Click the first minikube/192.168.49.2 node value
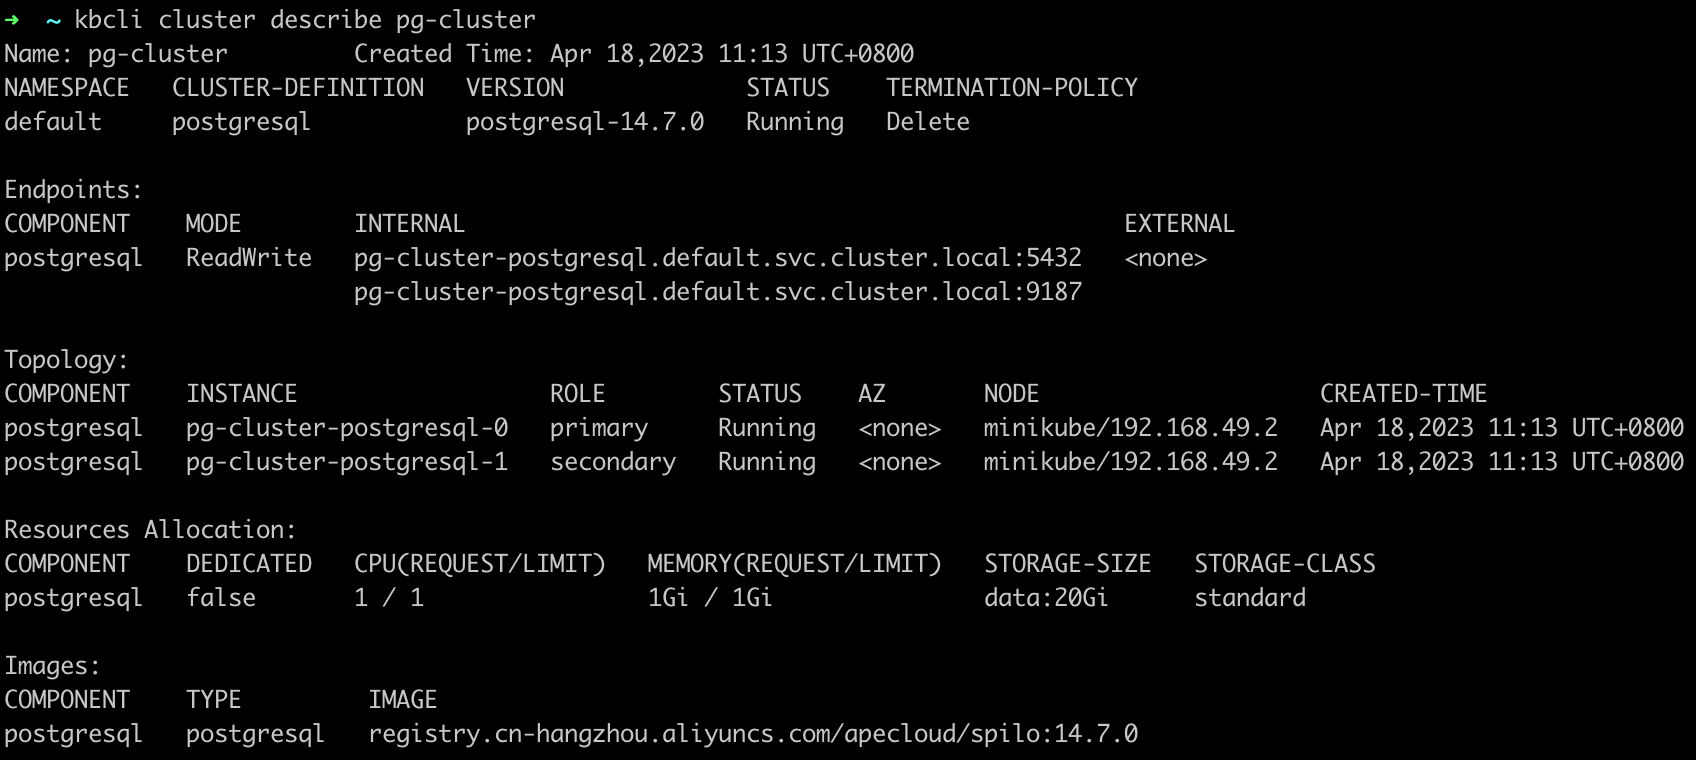This screenshot has width=1696, height=760. pos(1131,428)
